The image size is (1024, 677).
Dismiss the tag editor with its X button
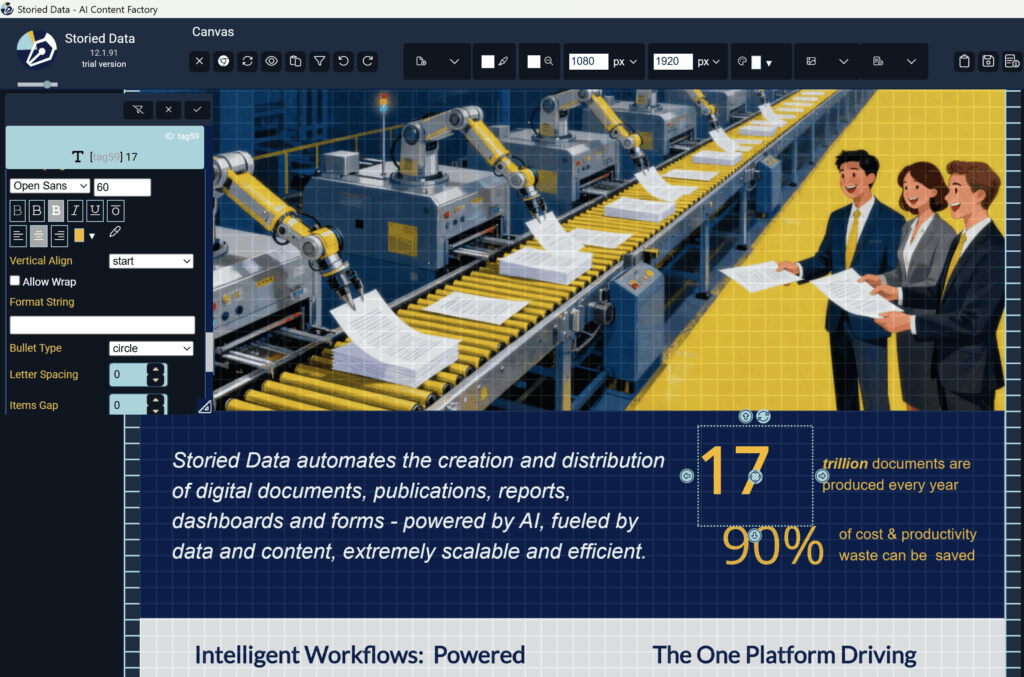(168, 109)
